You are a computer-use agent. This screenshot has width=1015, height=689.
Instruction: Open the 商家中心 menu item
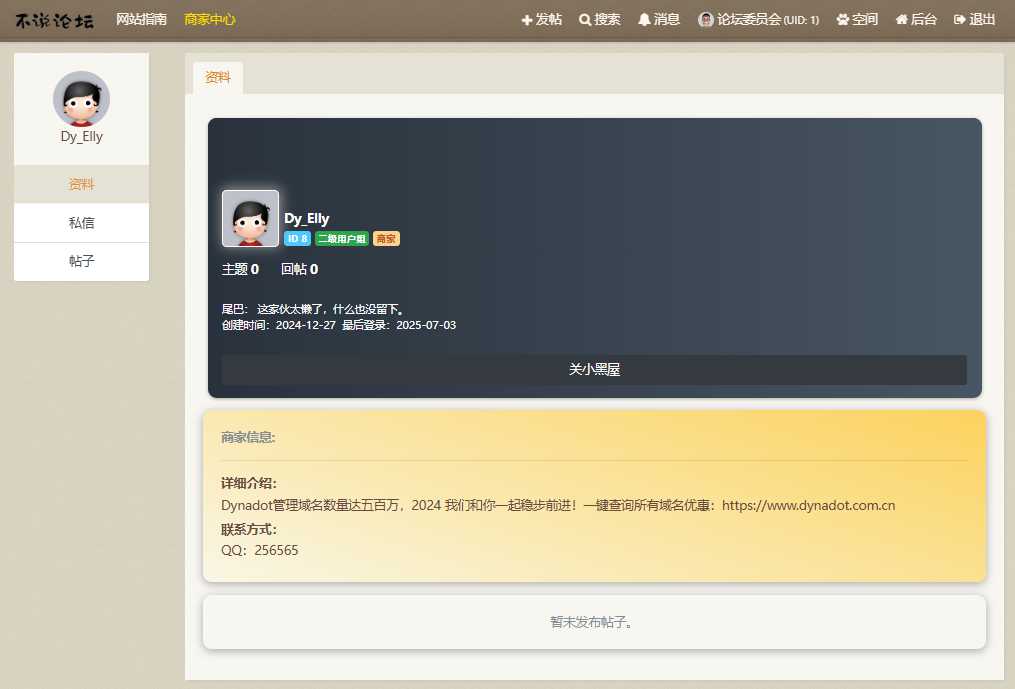[x=209, y=18]
